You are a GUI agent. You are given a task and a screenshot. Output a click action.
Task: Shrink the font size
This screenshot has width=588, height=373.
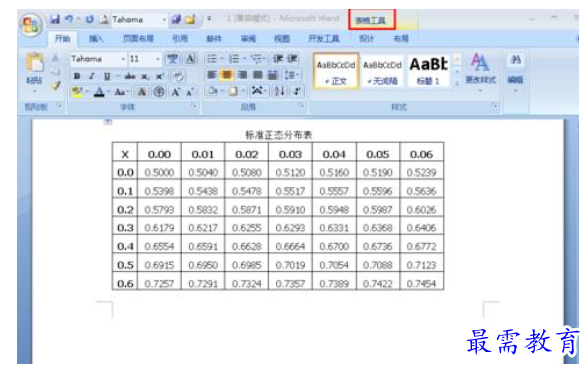click(x=190, y=92)
